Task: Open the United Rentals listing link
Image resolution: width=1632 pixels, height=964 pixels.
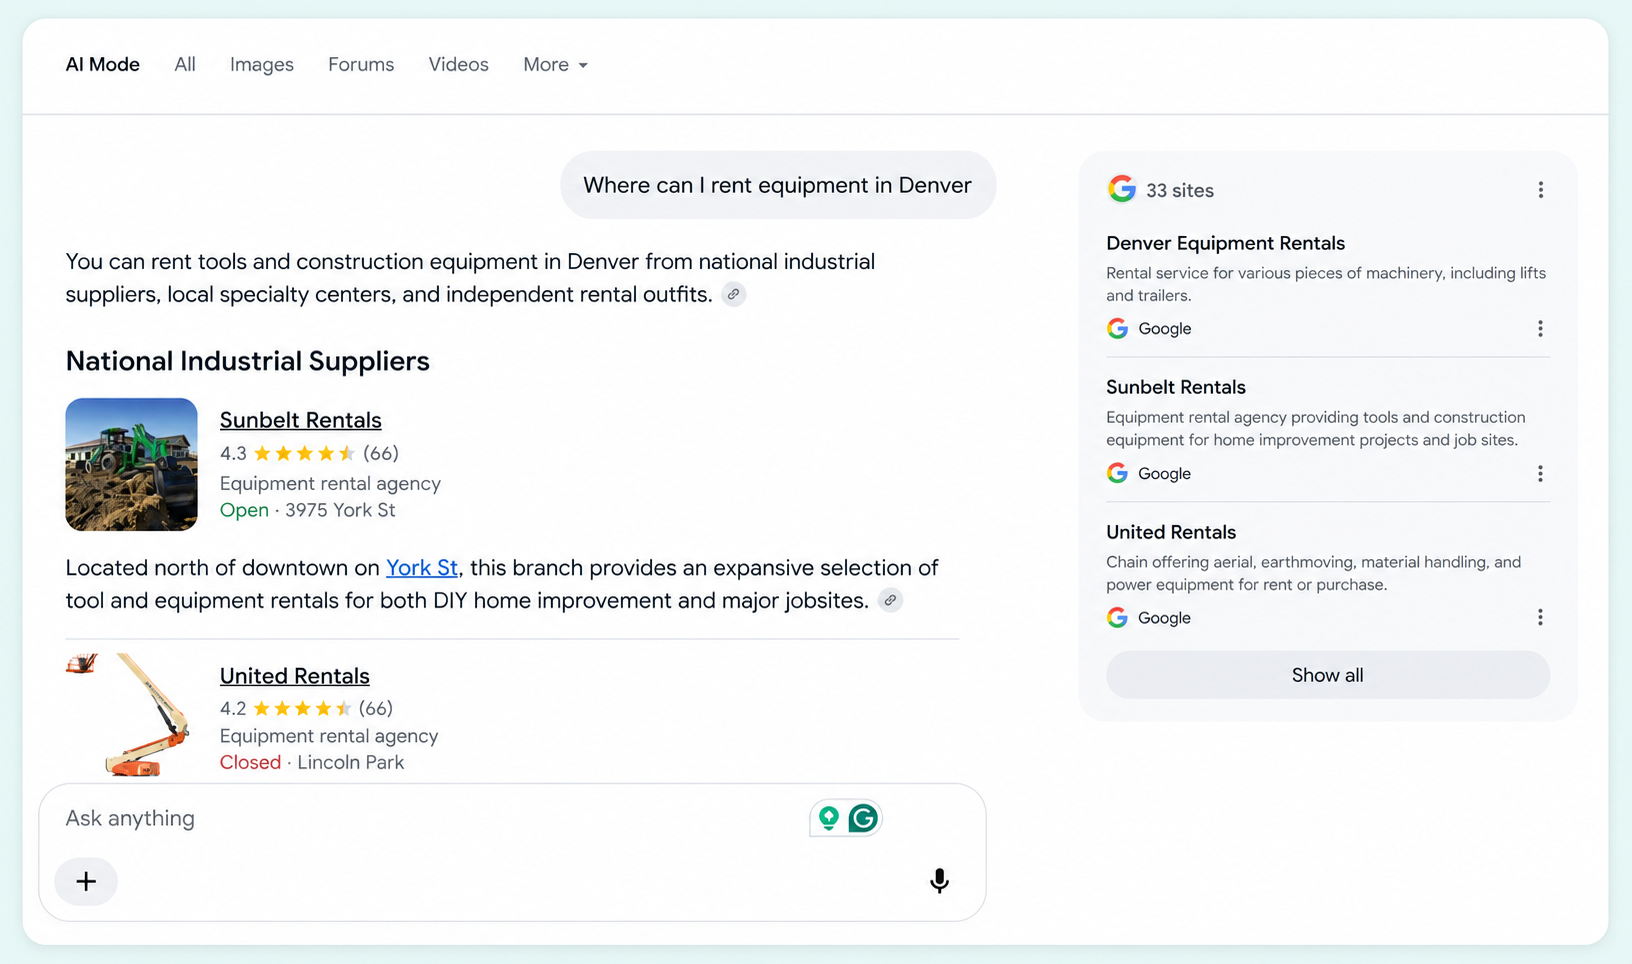Action: click(x=295, y=676)
